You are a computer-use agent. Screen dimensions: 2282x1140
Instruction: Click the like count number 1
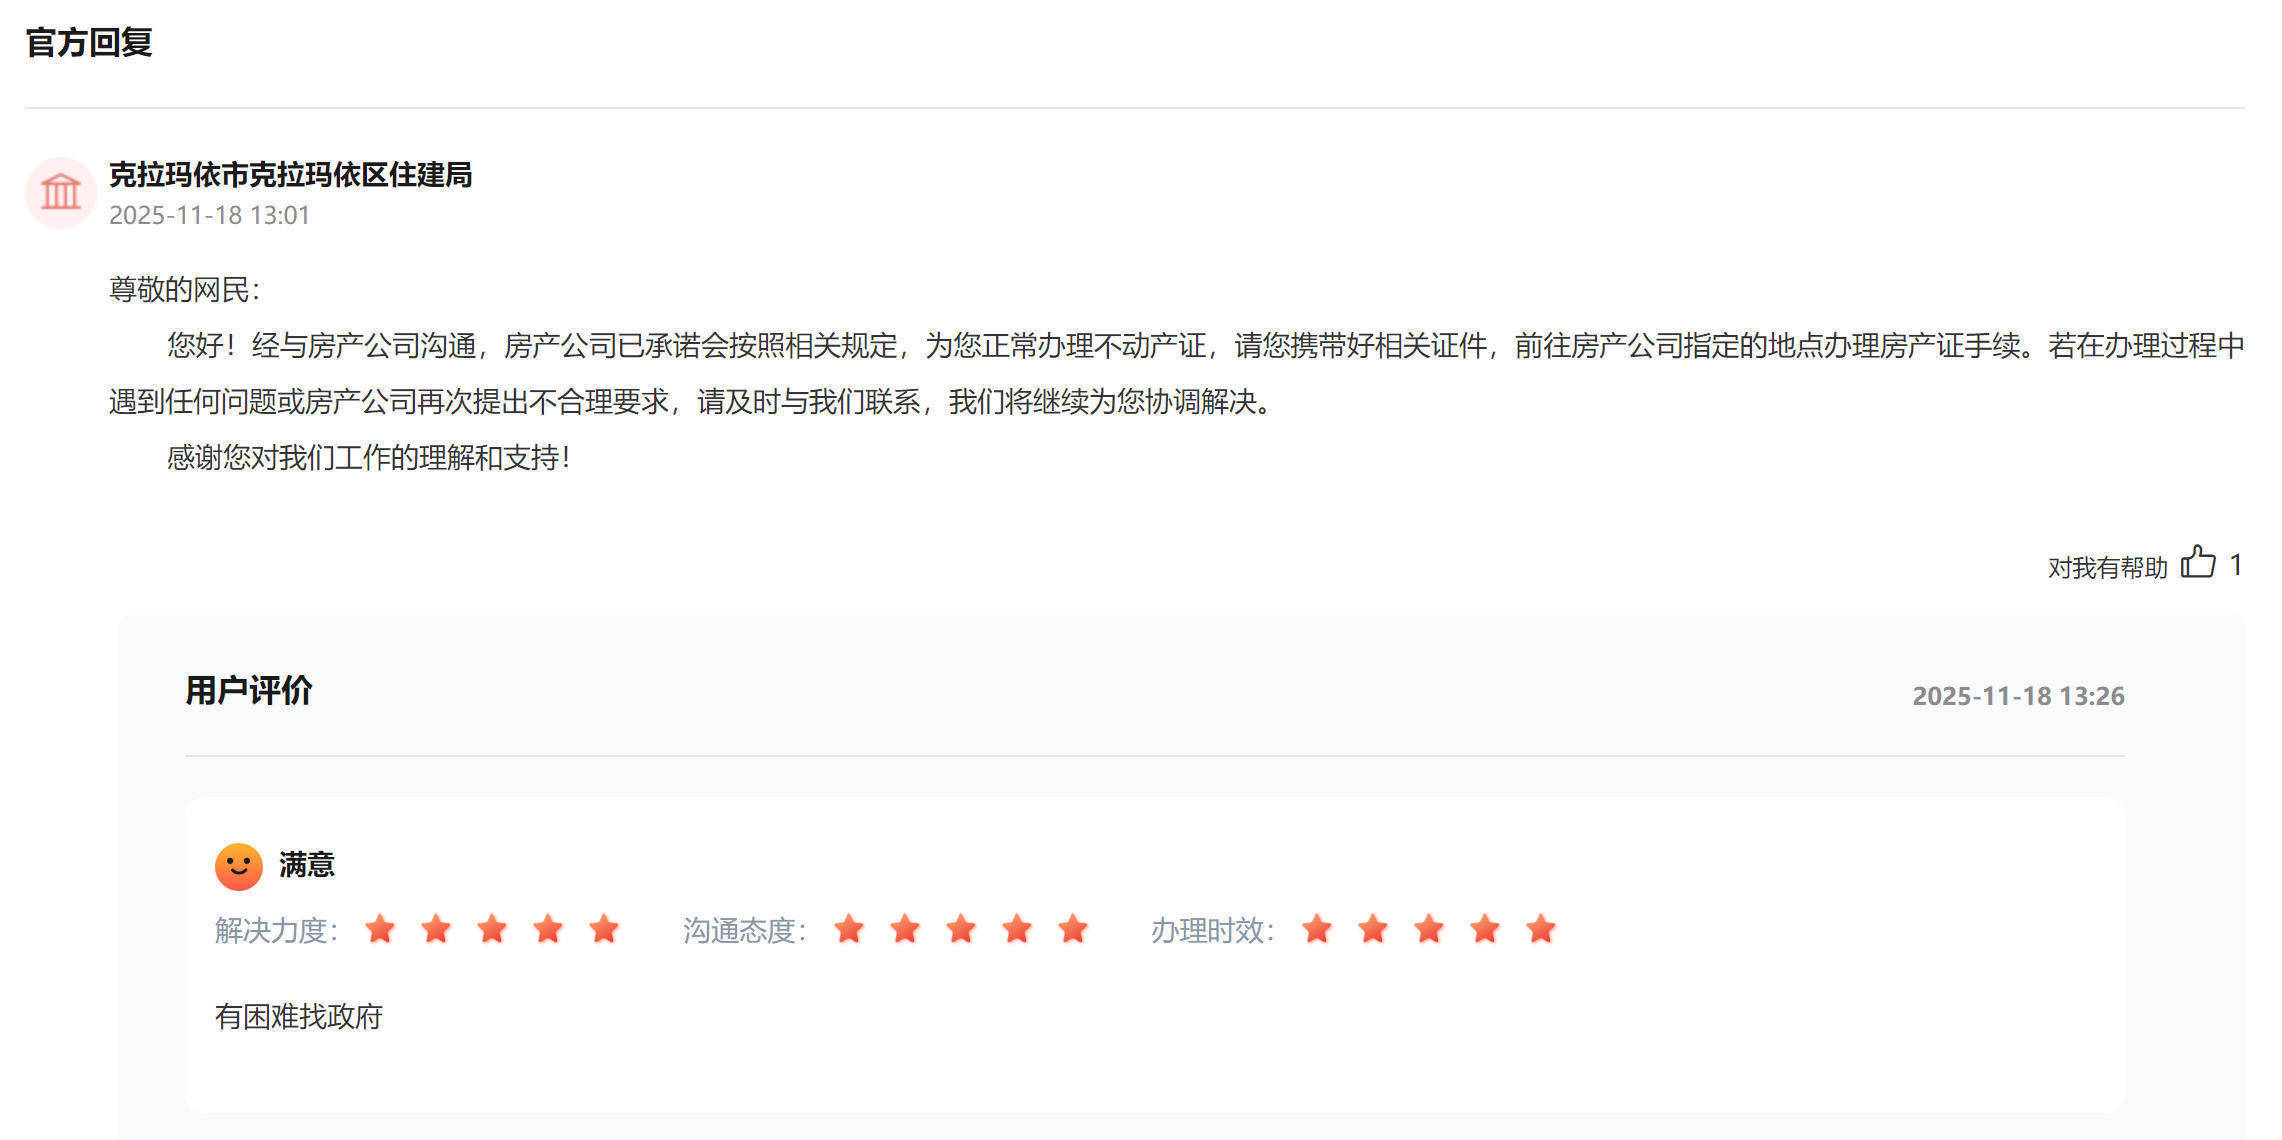(x=2235, y=565)
